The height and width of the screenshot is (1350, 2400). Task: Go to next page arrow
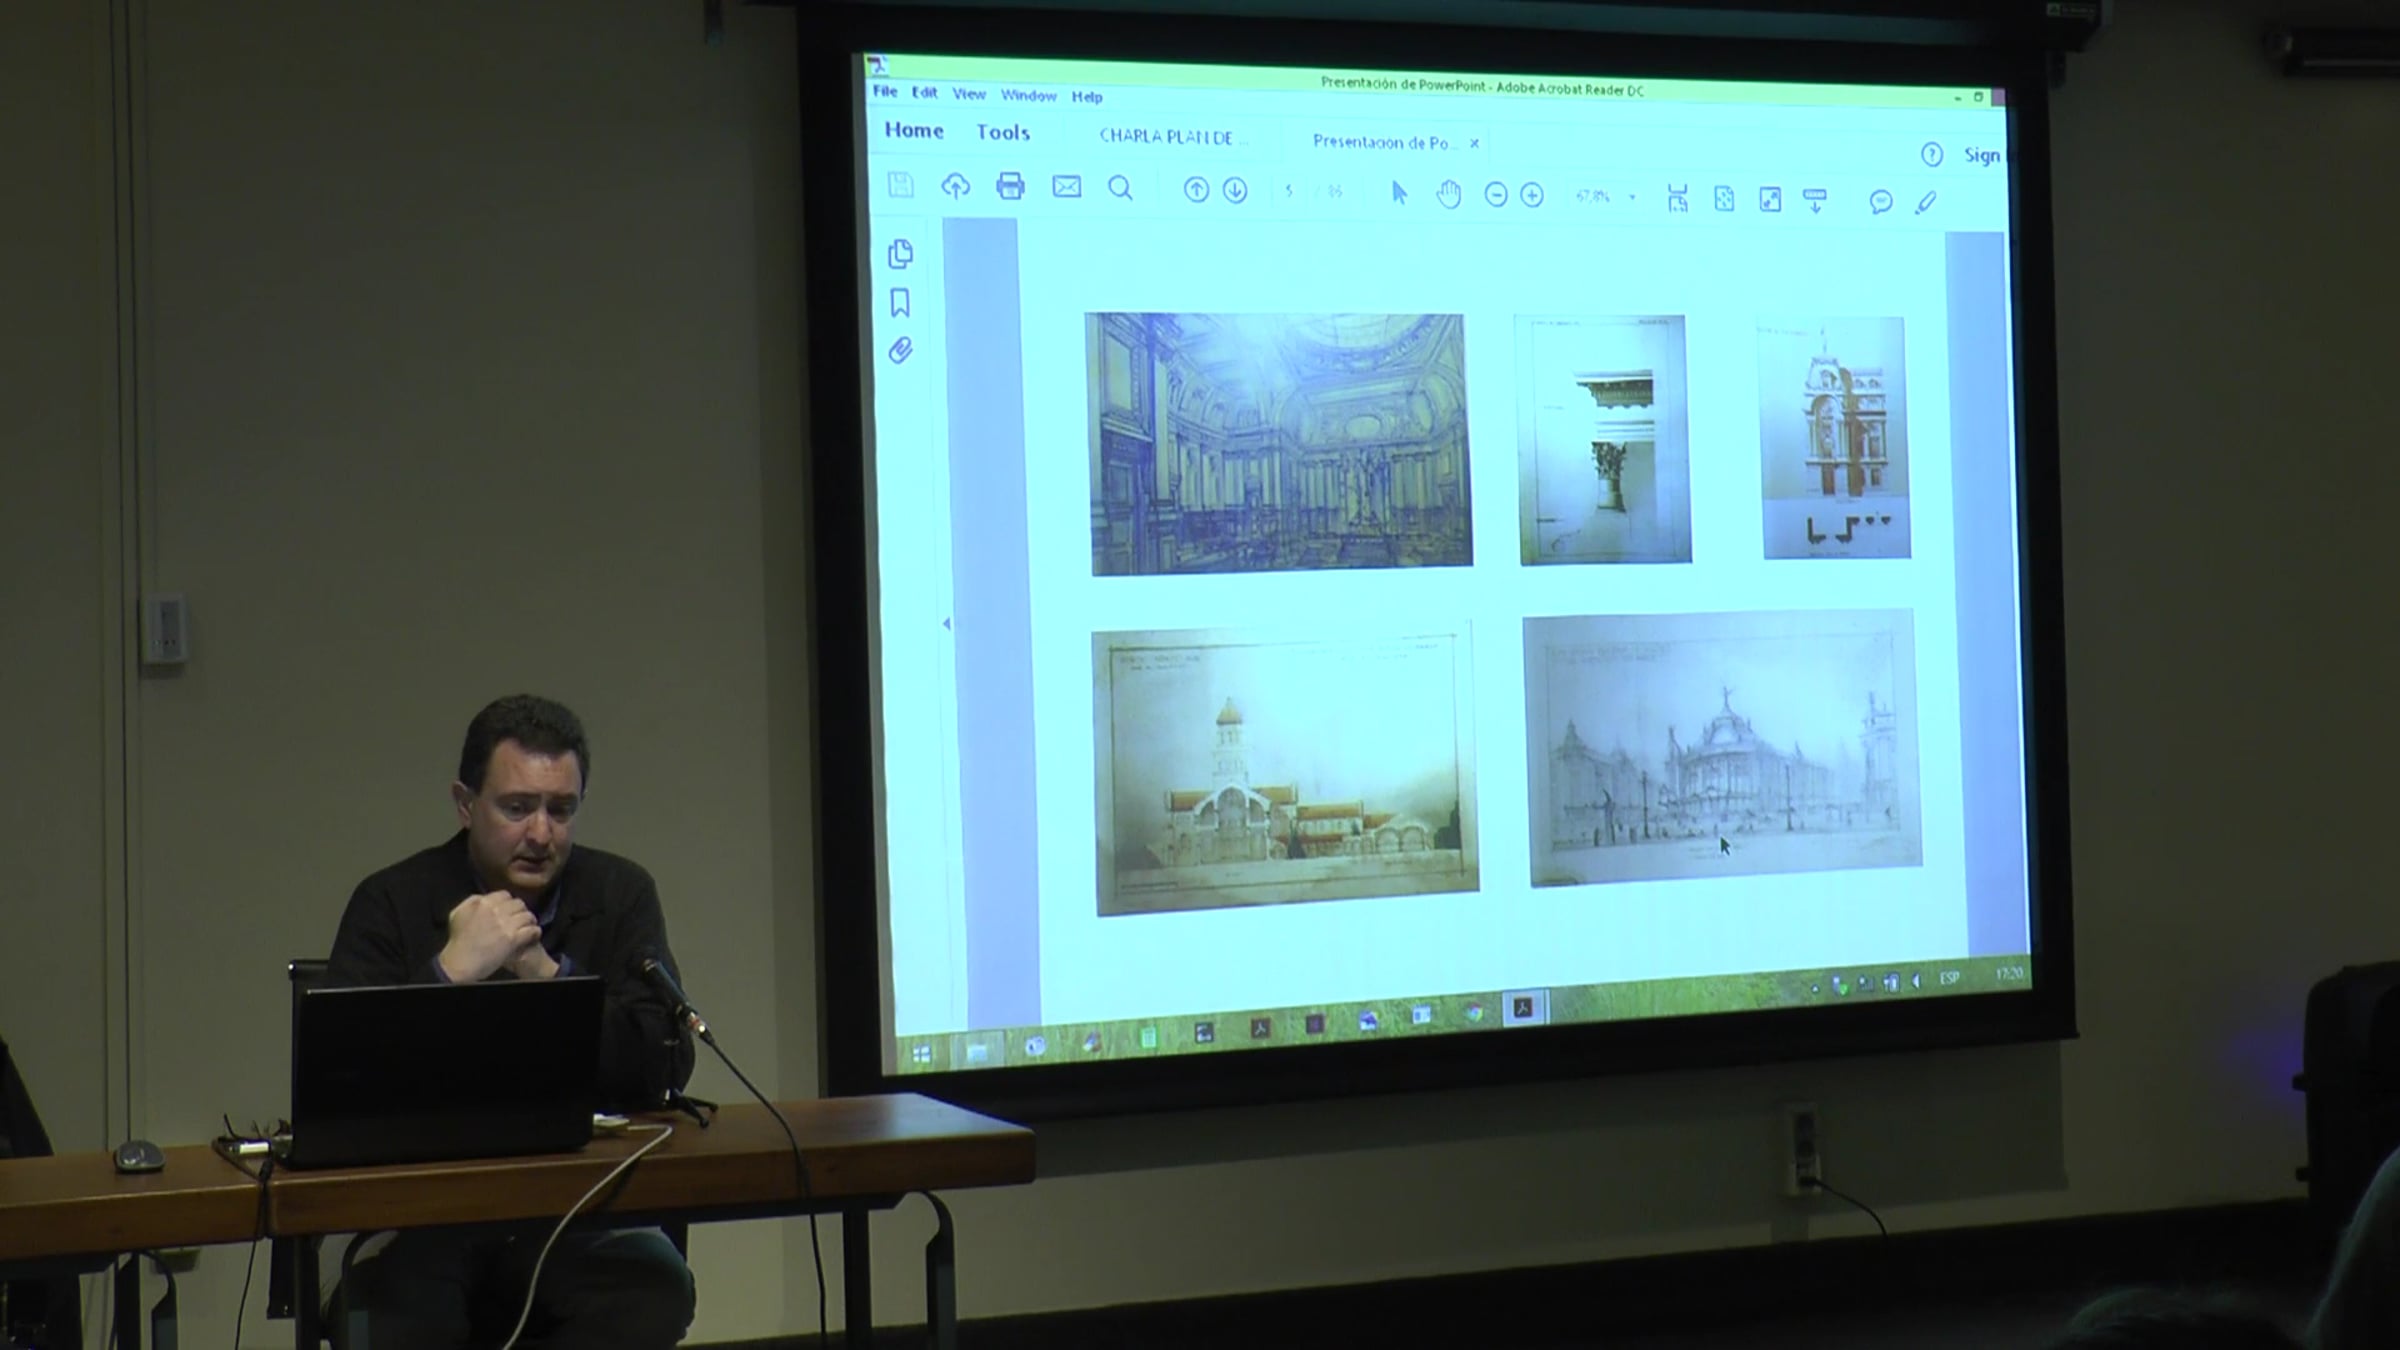1235,190
